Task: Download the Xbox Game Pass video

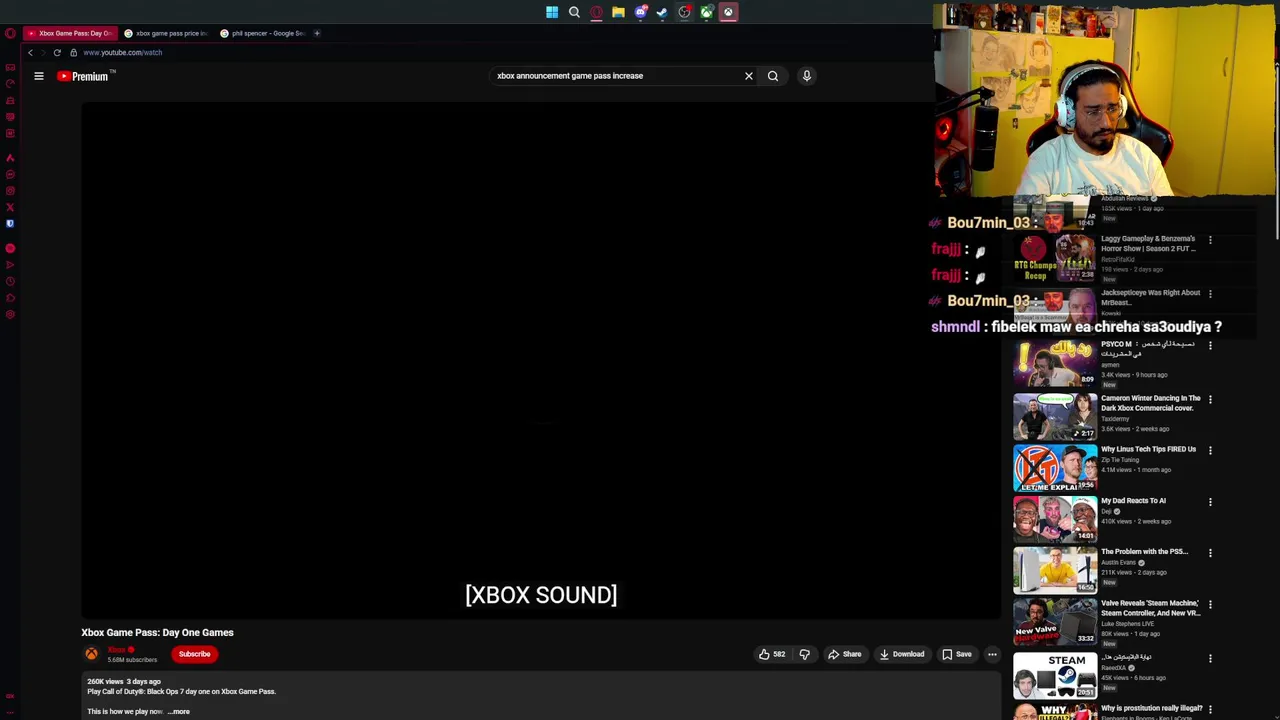Action: click(902, 654)
